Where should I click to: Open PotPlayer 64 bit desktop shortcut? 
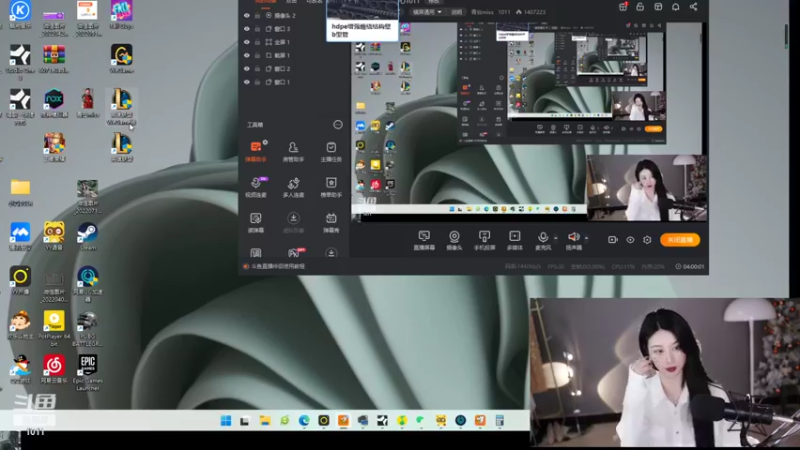[54, 328]
